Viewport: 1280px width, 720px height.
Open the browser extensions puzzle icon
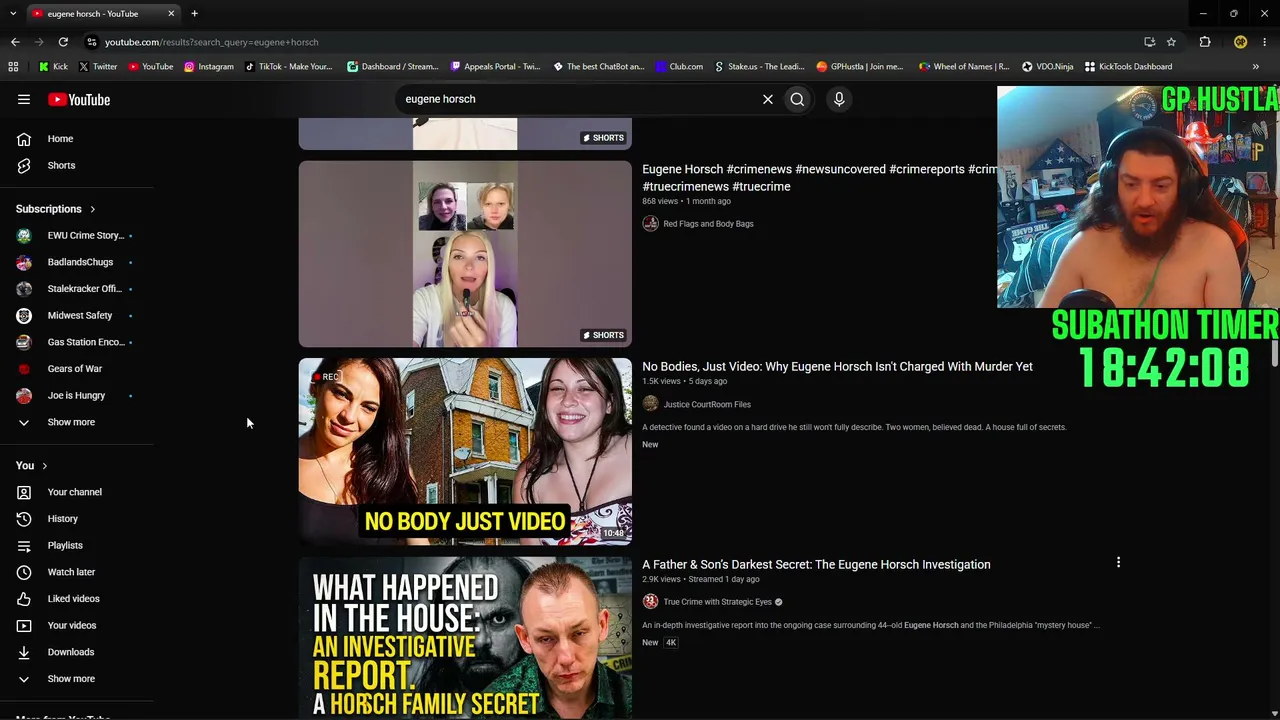pyautogui.click(x=1204, y=42)
